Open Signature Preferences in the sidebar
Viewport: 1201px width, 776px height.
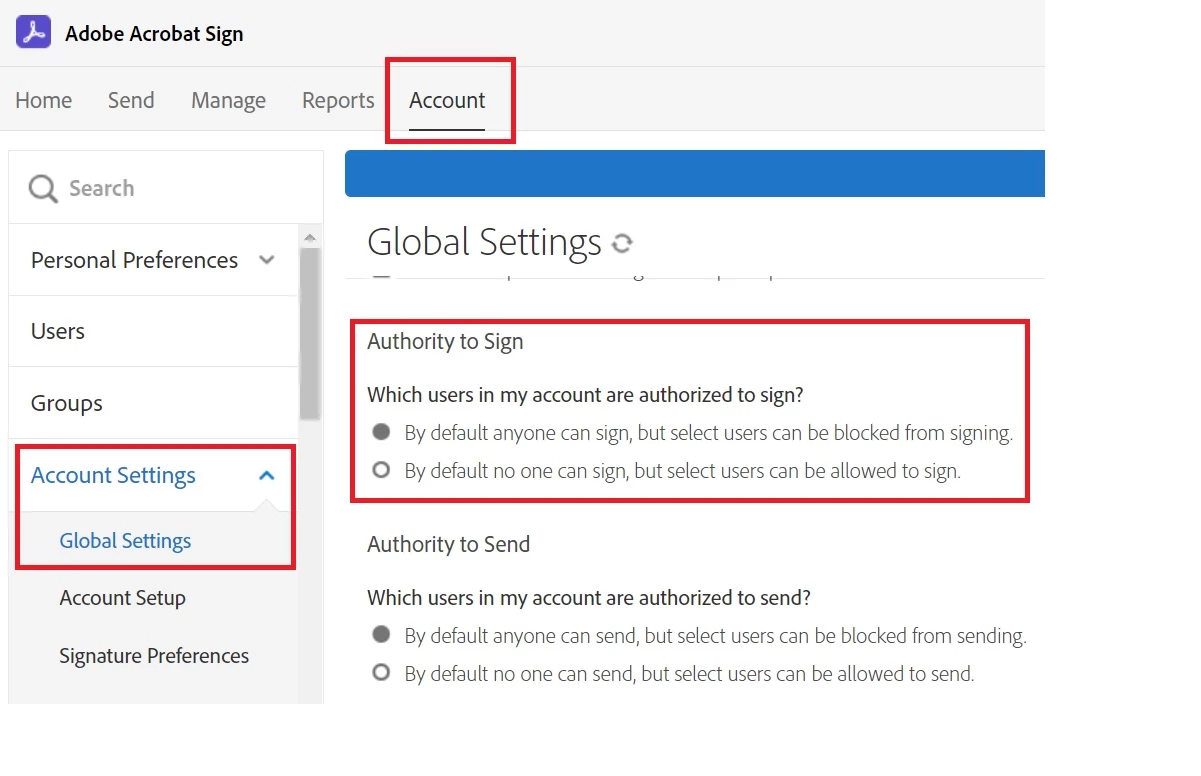click(x=154, y=656)
